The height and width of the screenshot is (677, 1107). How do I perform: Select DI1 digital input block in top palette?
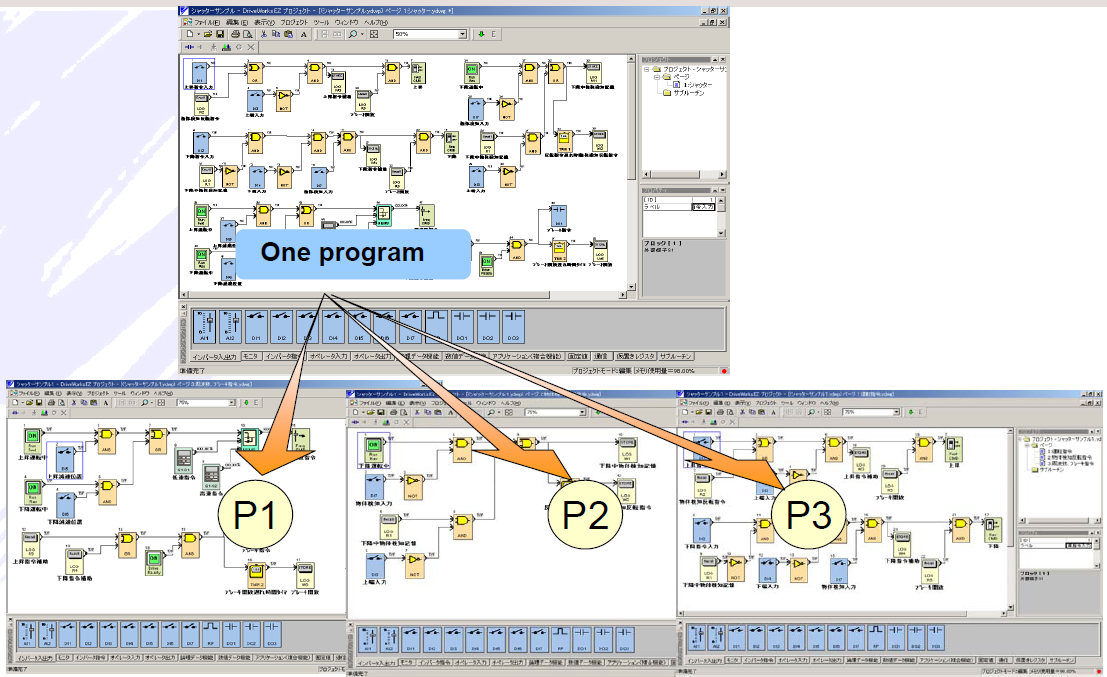(256, 327)
